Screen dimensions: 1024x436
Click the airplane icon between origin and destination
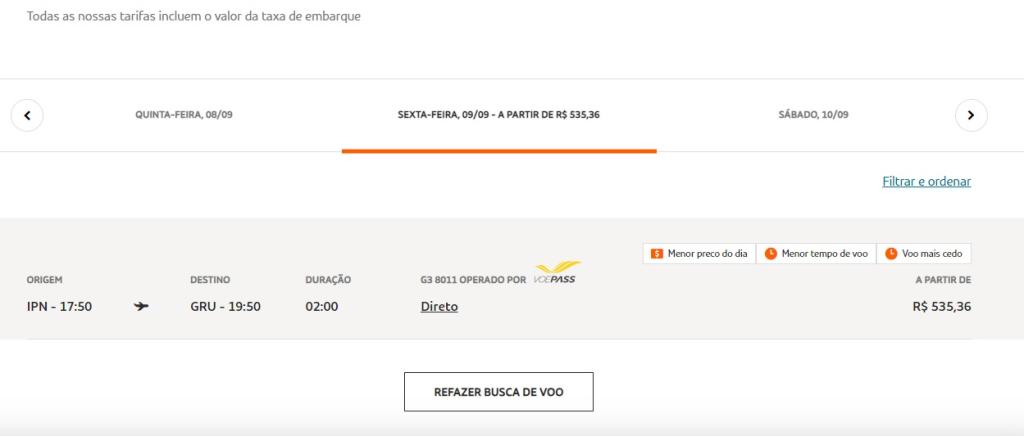[x=141, y=306]
